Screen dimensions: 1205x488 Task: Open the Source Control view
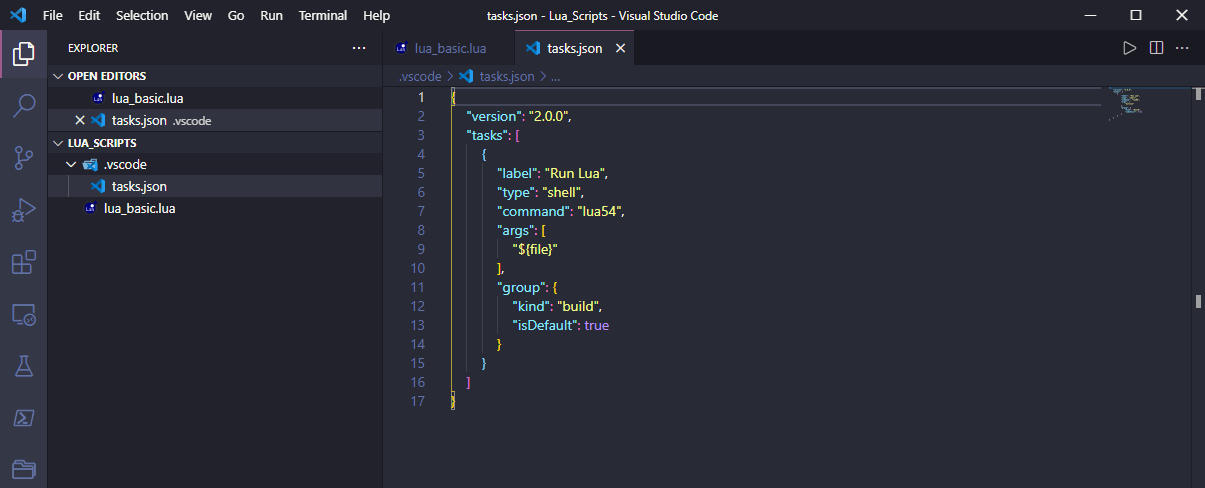(x=24, y=157)
